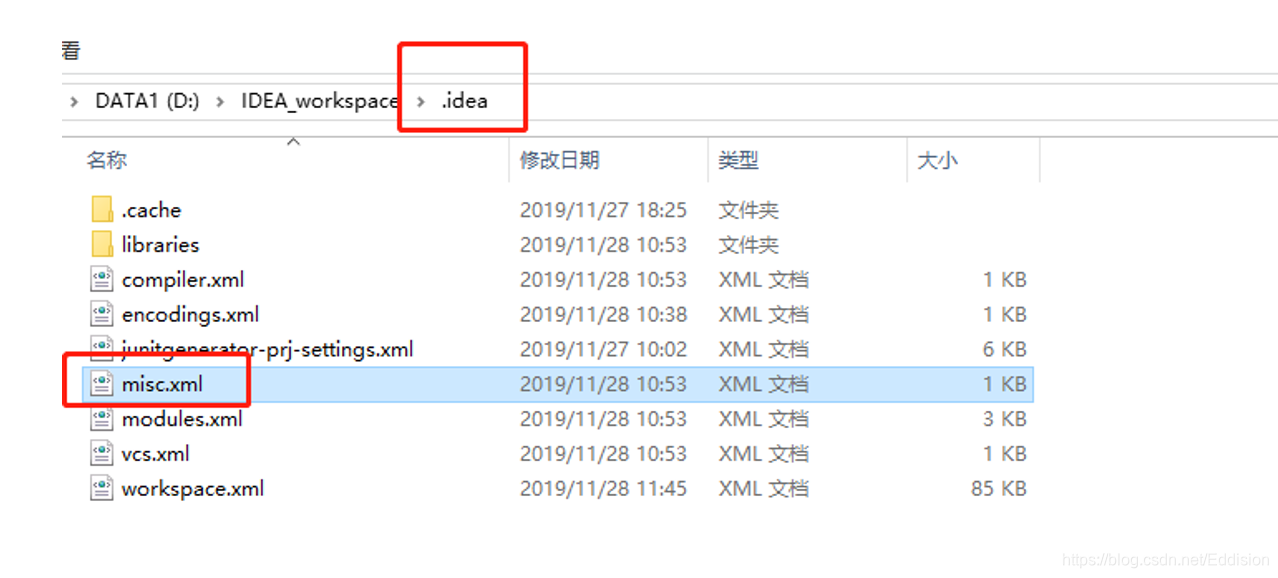Screen dimensions: 1278x578
Task: Sort by 大小 column header
Action: coord(937,160)
